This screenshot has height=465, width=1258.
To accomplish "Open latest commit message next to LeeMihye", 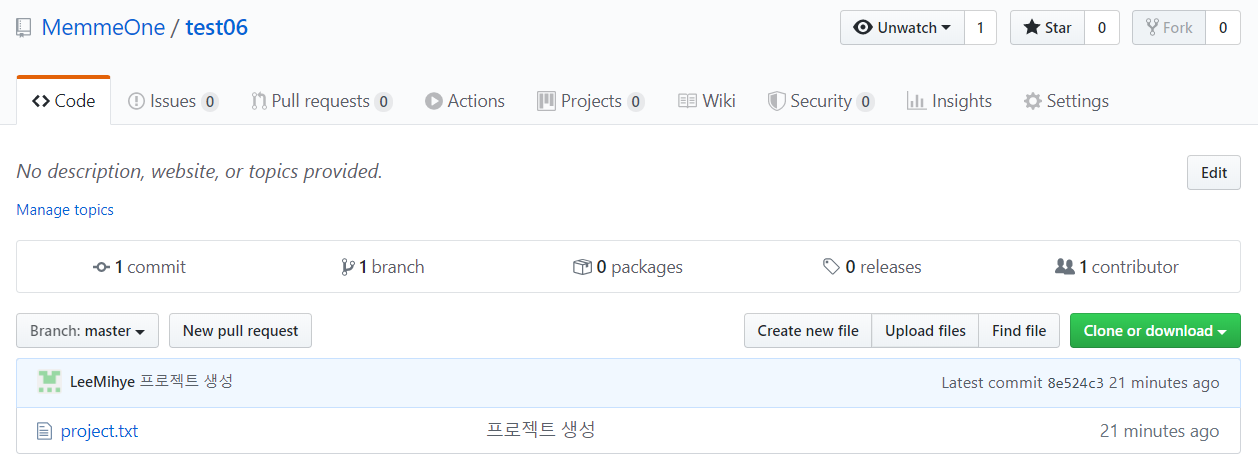I will [x=186, y=381].
